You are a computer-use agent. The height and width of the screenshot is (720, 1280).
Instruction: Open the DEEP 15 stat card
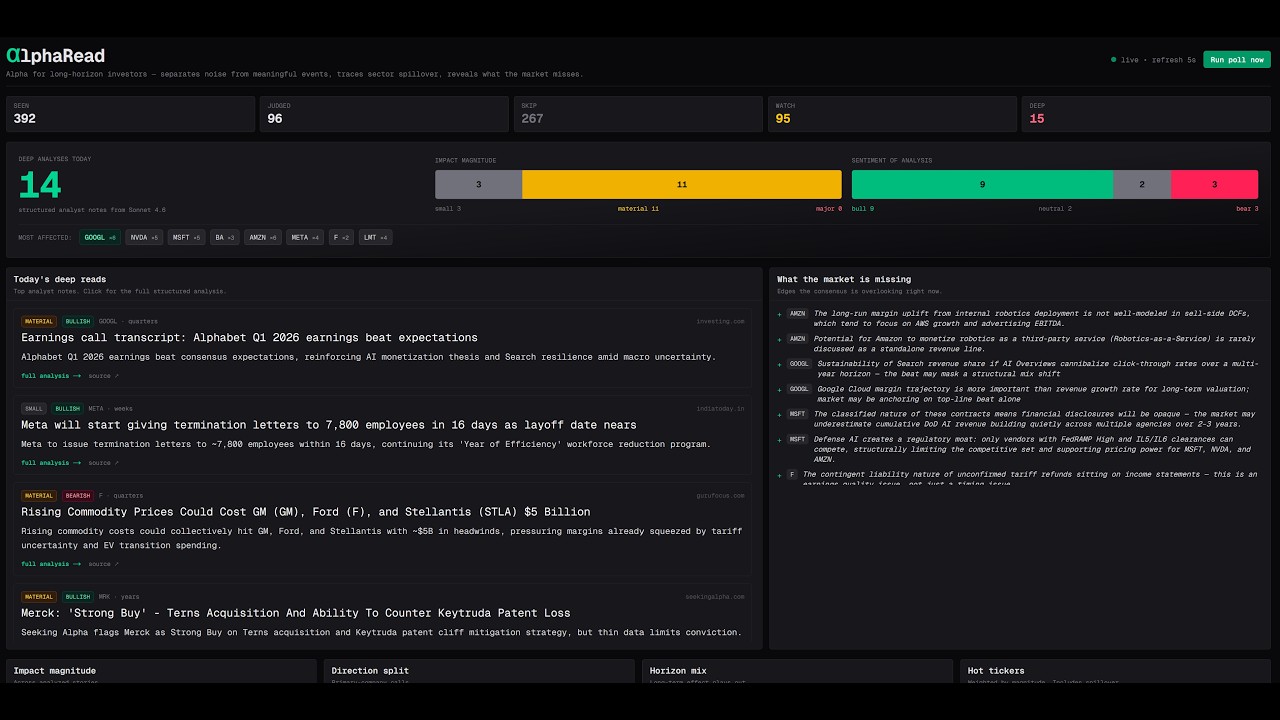point(1146,114)
